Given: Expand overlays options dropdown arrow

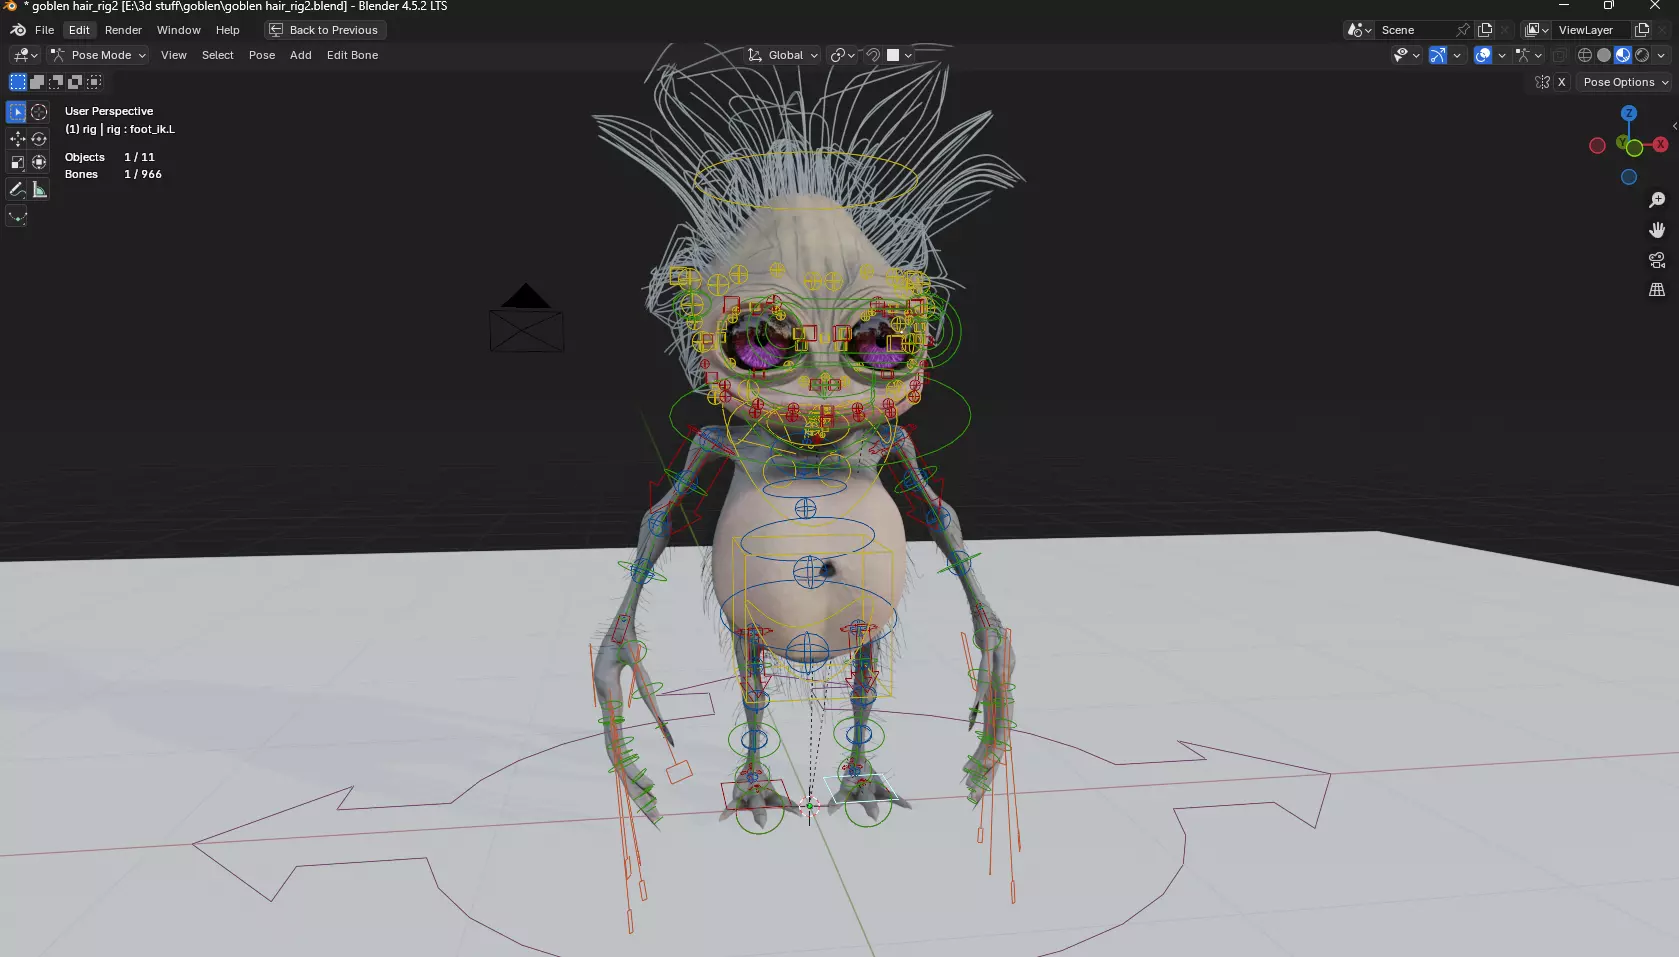Looking at the screenshot, I should tap(1502, 55).
